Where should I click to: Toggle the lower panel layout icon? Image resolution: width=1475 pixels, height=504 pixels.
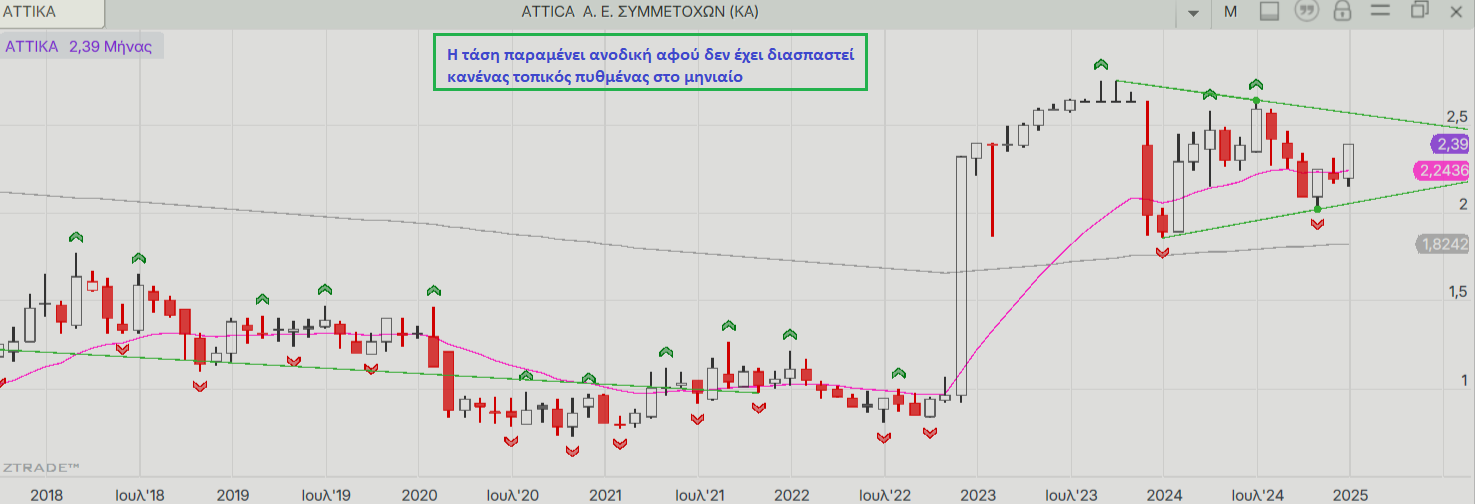coord(1269,12)
